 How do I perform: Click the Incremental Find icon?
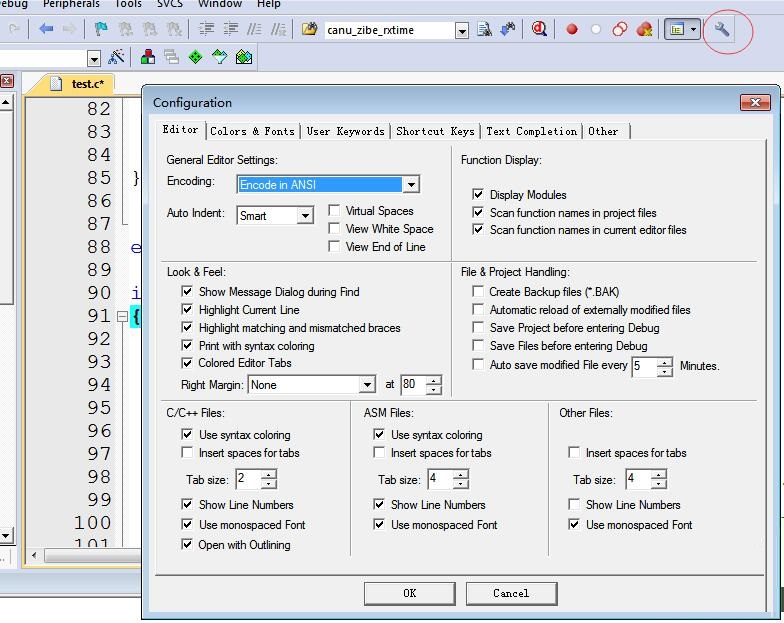[508, 30]
